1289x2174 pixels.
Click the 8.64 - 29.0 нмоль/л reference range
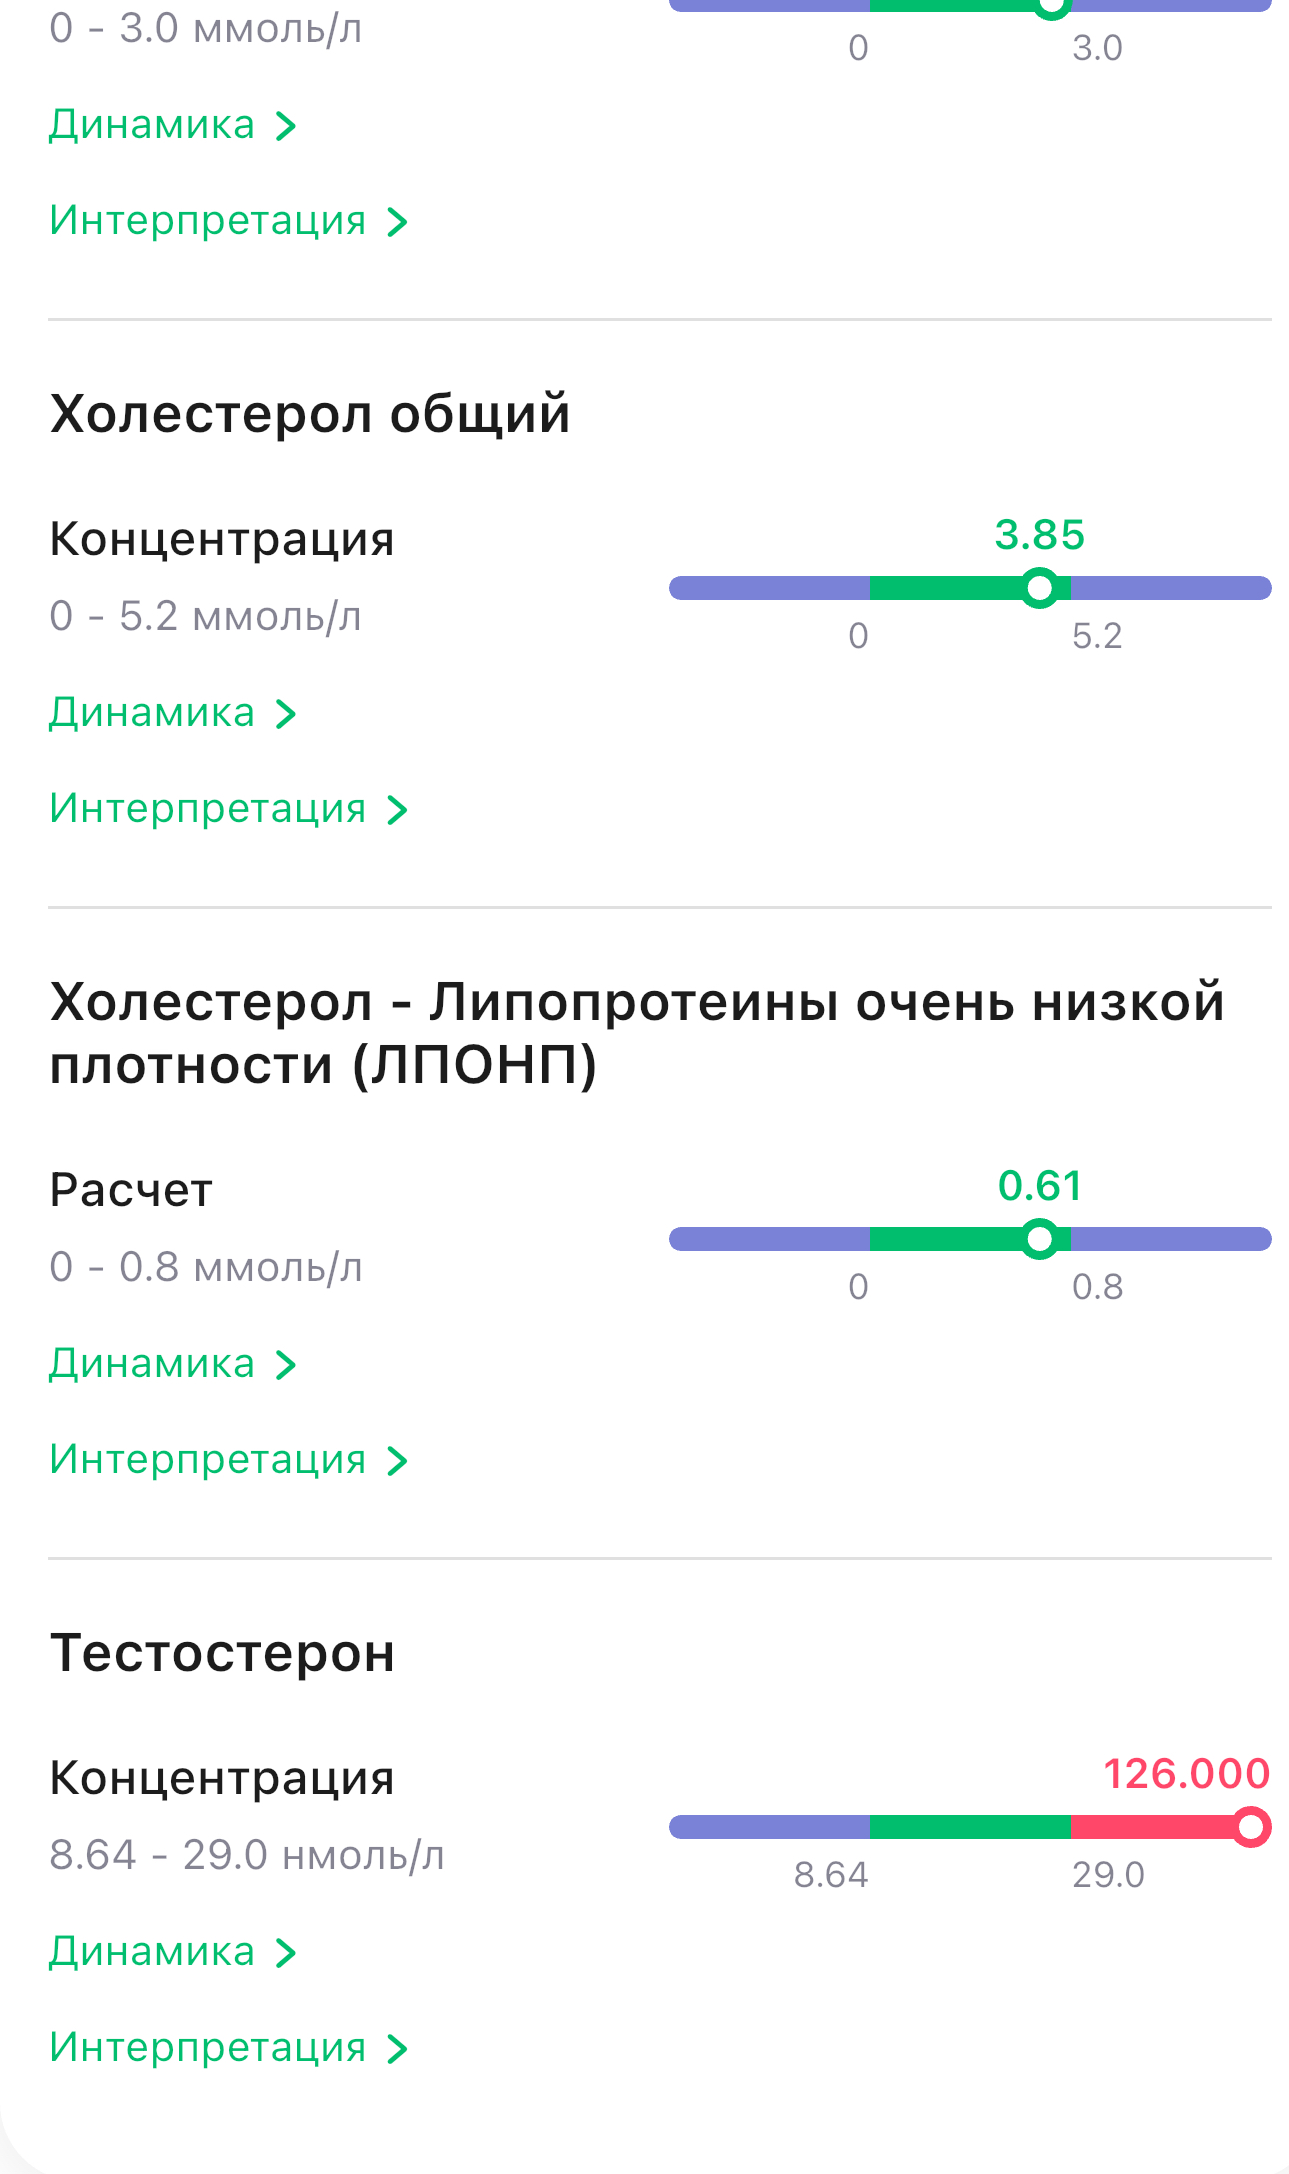coord(247,1856)
